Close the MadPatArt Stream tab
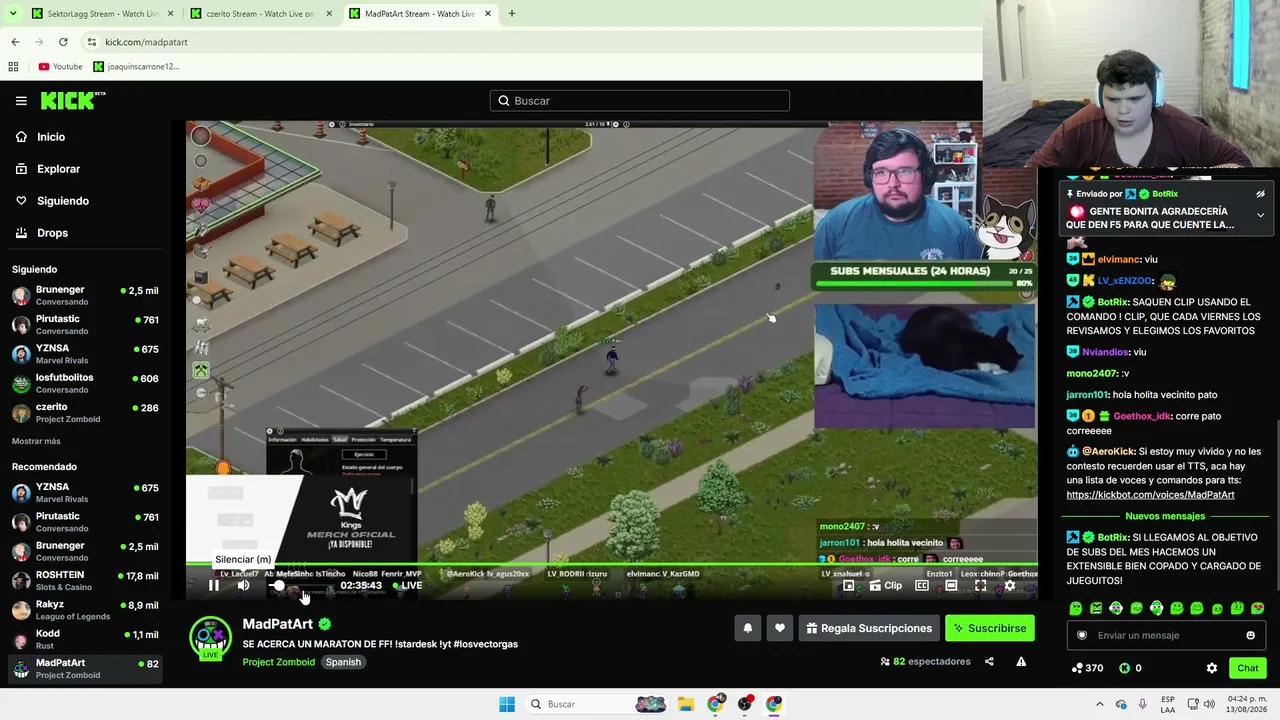Image resolution: width=1280 pixels, height=720 pixels. pos(488,14)
